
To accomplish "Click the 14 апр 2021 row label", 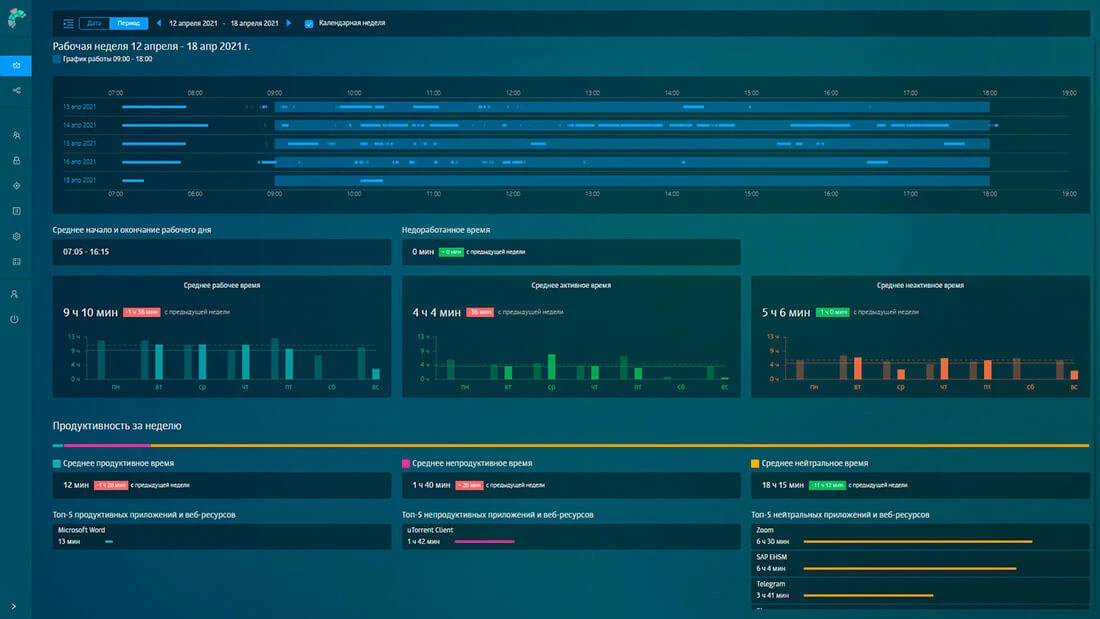I will coord(80,125).
